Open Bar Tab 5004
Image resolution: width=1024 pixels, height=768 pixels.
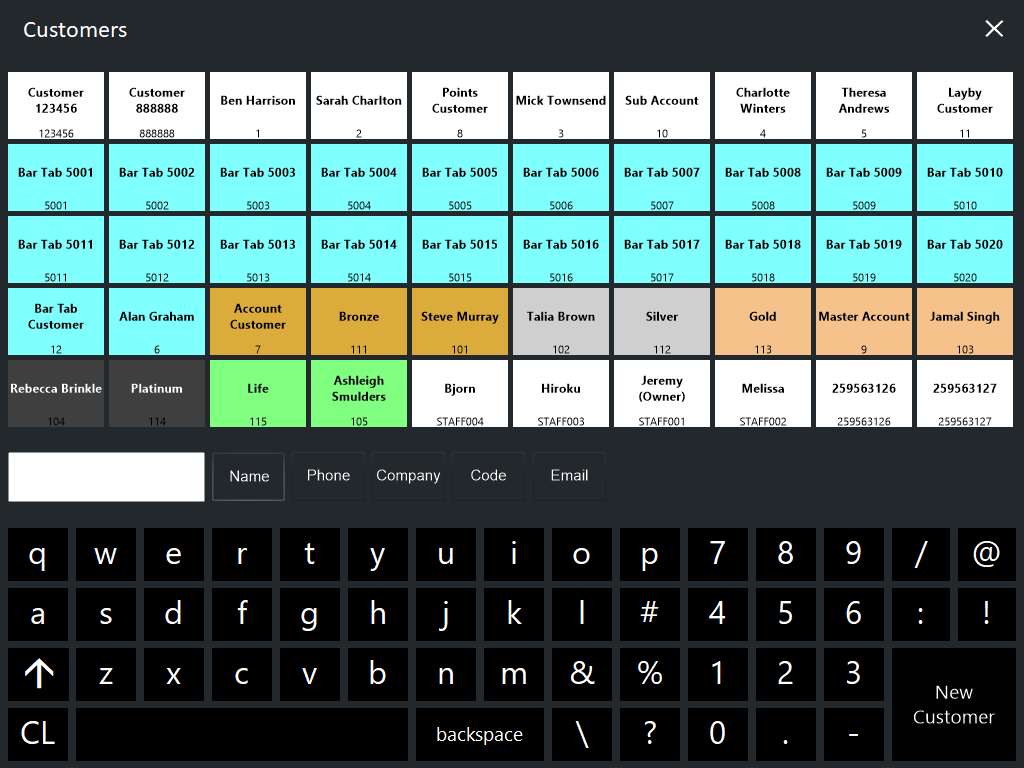pyautogui.click(x=359, y=178)
